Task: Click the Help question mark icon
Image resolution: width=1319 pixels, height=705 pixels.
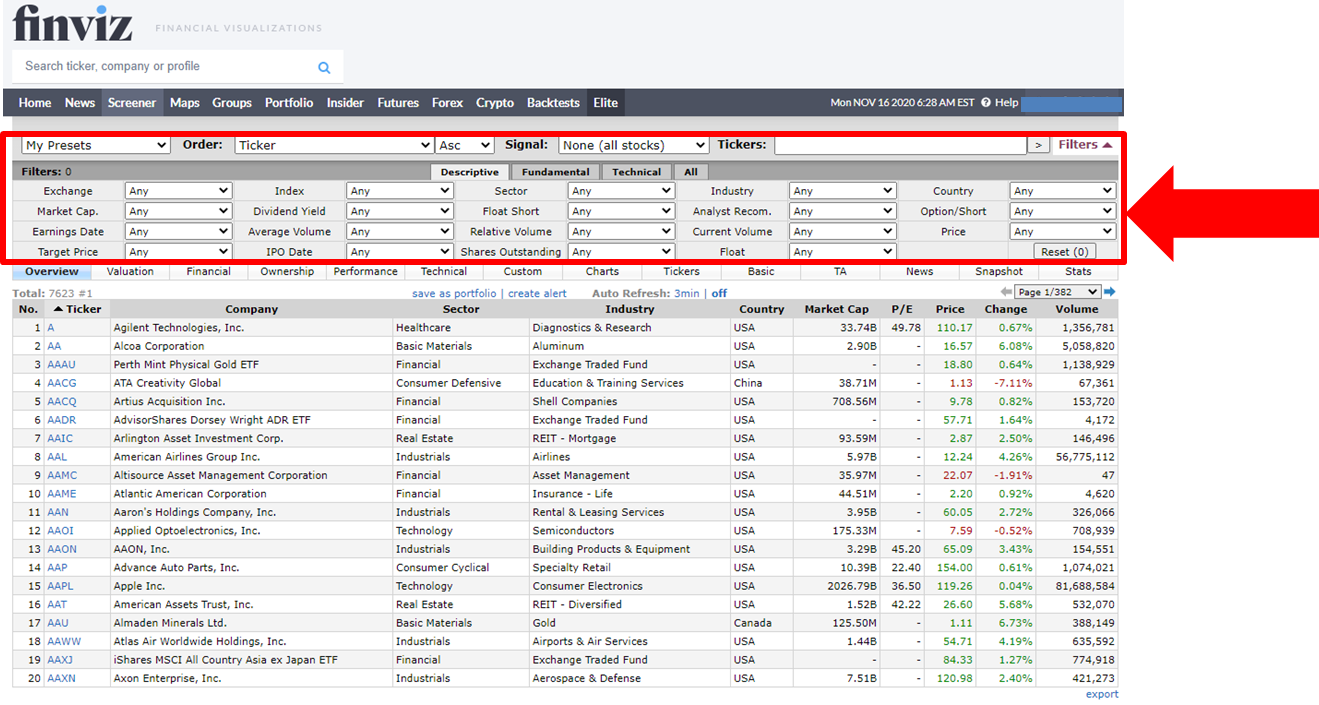Action: pyautogui.click(x=985, y=103)
